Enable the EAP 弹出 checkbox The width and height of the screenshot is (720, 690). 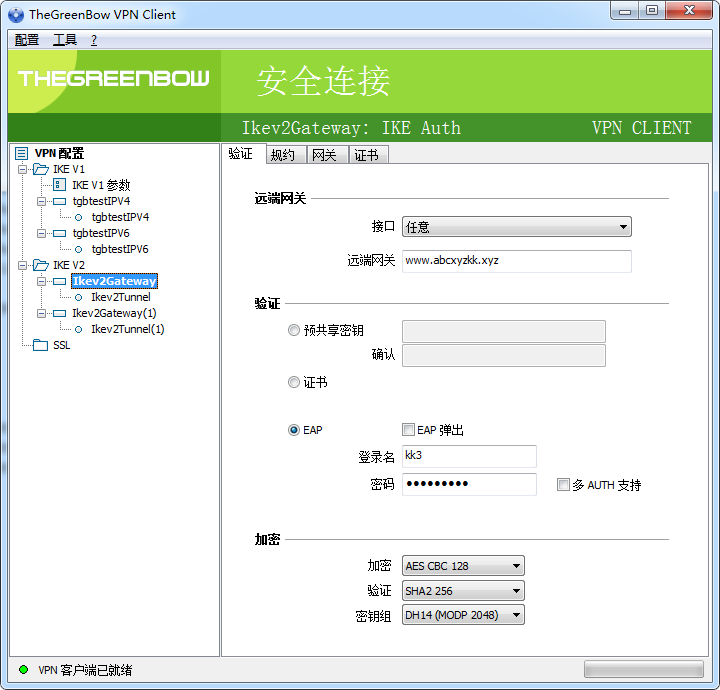pos(408,430)
